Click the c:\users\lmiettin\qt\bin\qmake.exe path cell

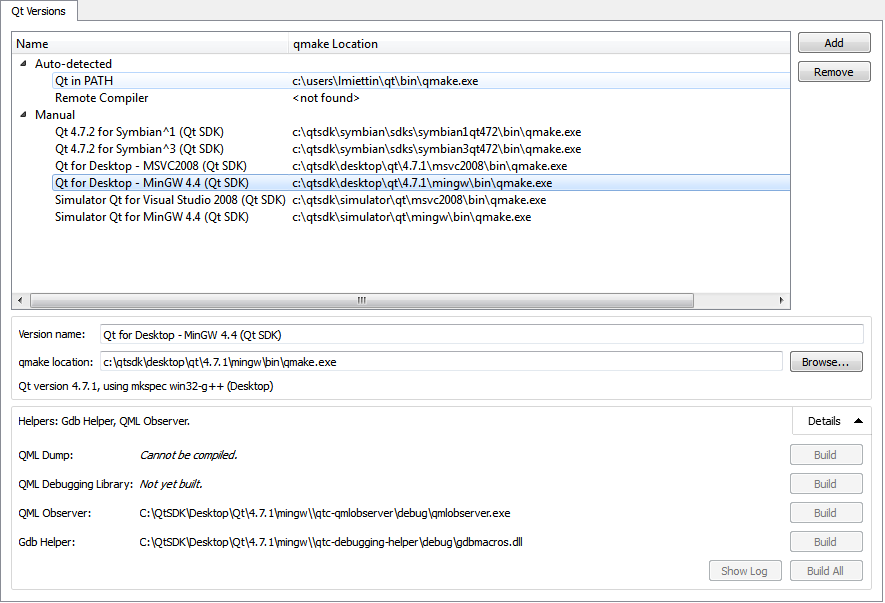tap(385, 81)
